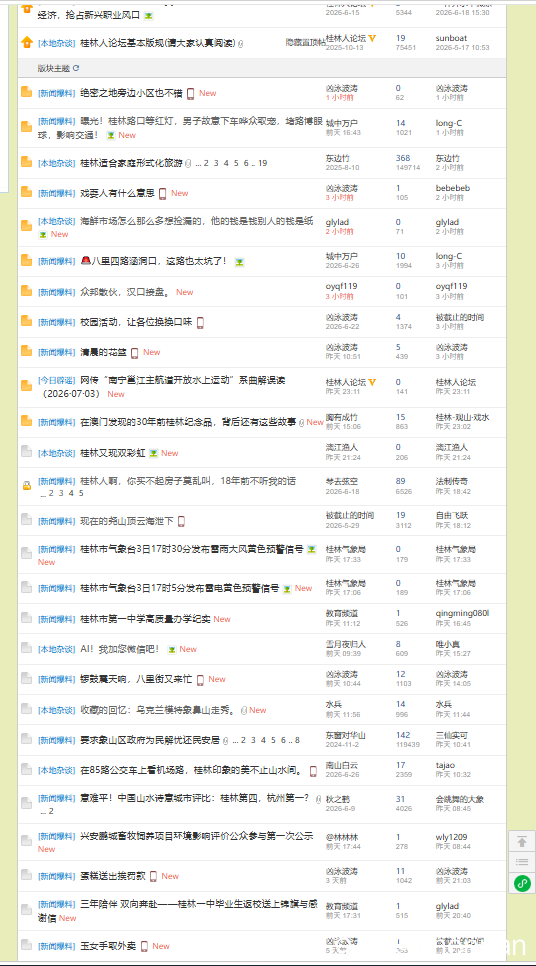Open author profile oyqf119 in author column
The image size is (536, 966).
[341, 286]
